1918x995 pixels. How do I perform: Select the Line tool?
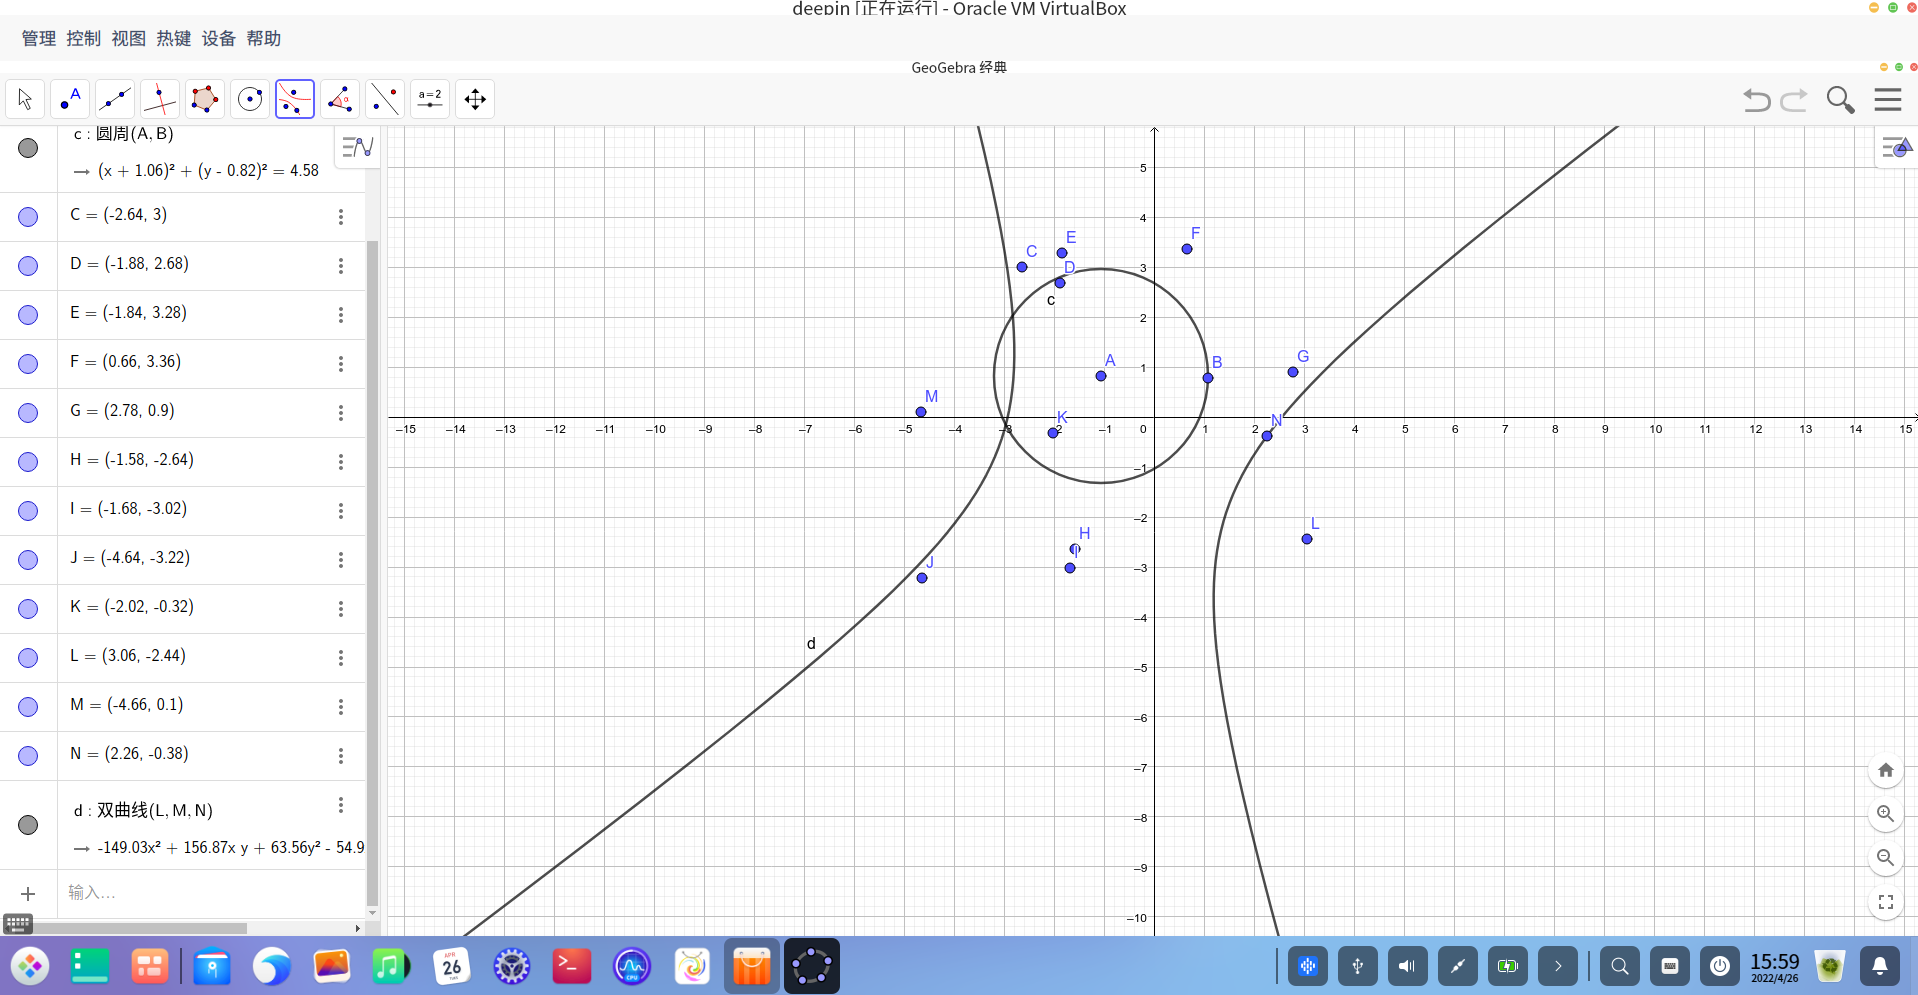[115, 99]
